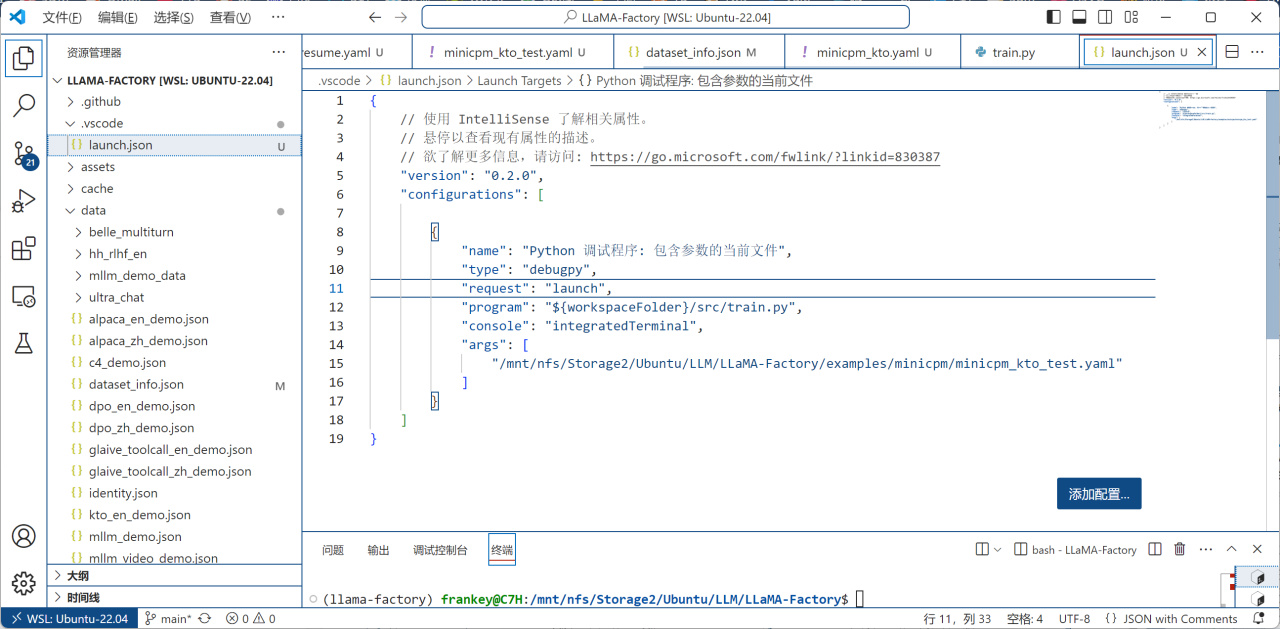
Task: Toggle the bottom panel layout button
Action: [x=1079, y=17]
